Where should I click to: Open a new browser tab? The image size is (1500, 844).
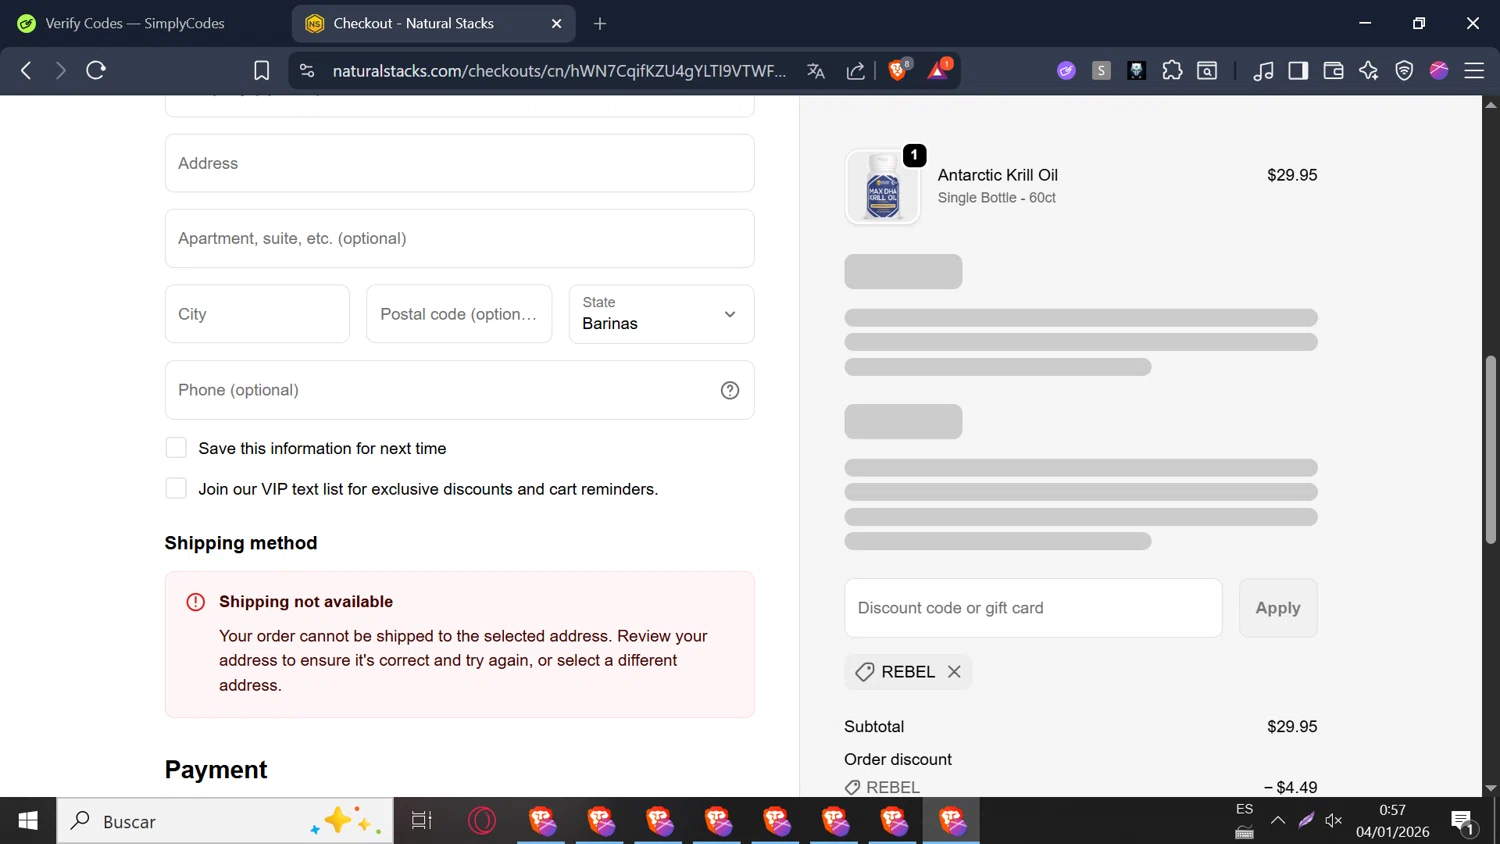click(600, 23)
